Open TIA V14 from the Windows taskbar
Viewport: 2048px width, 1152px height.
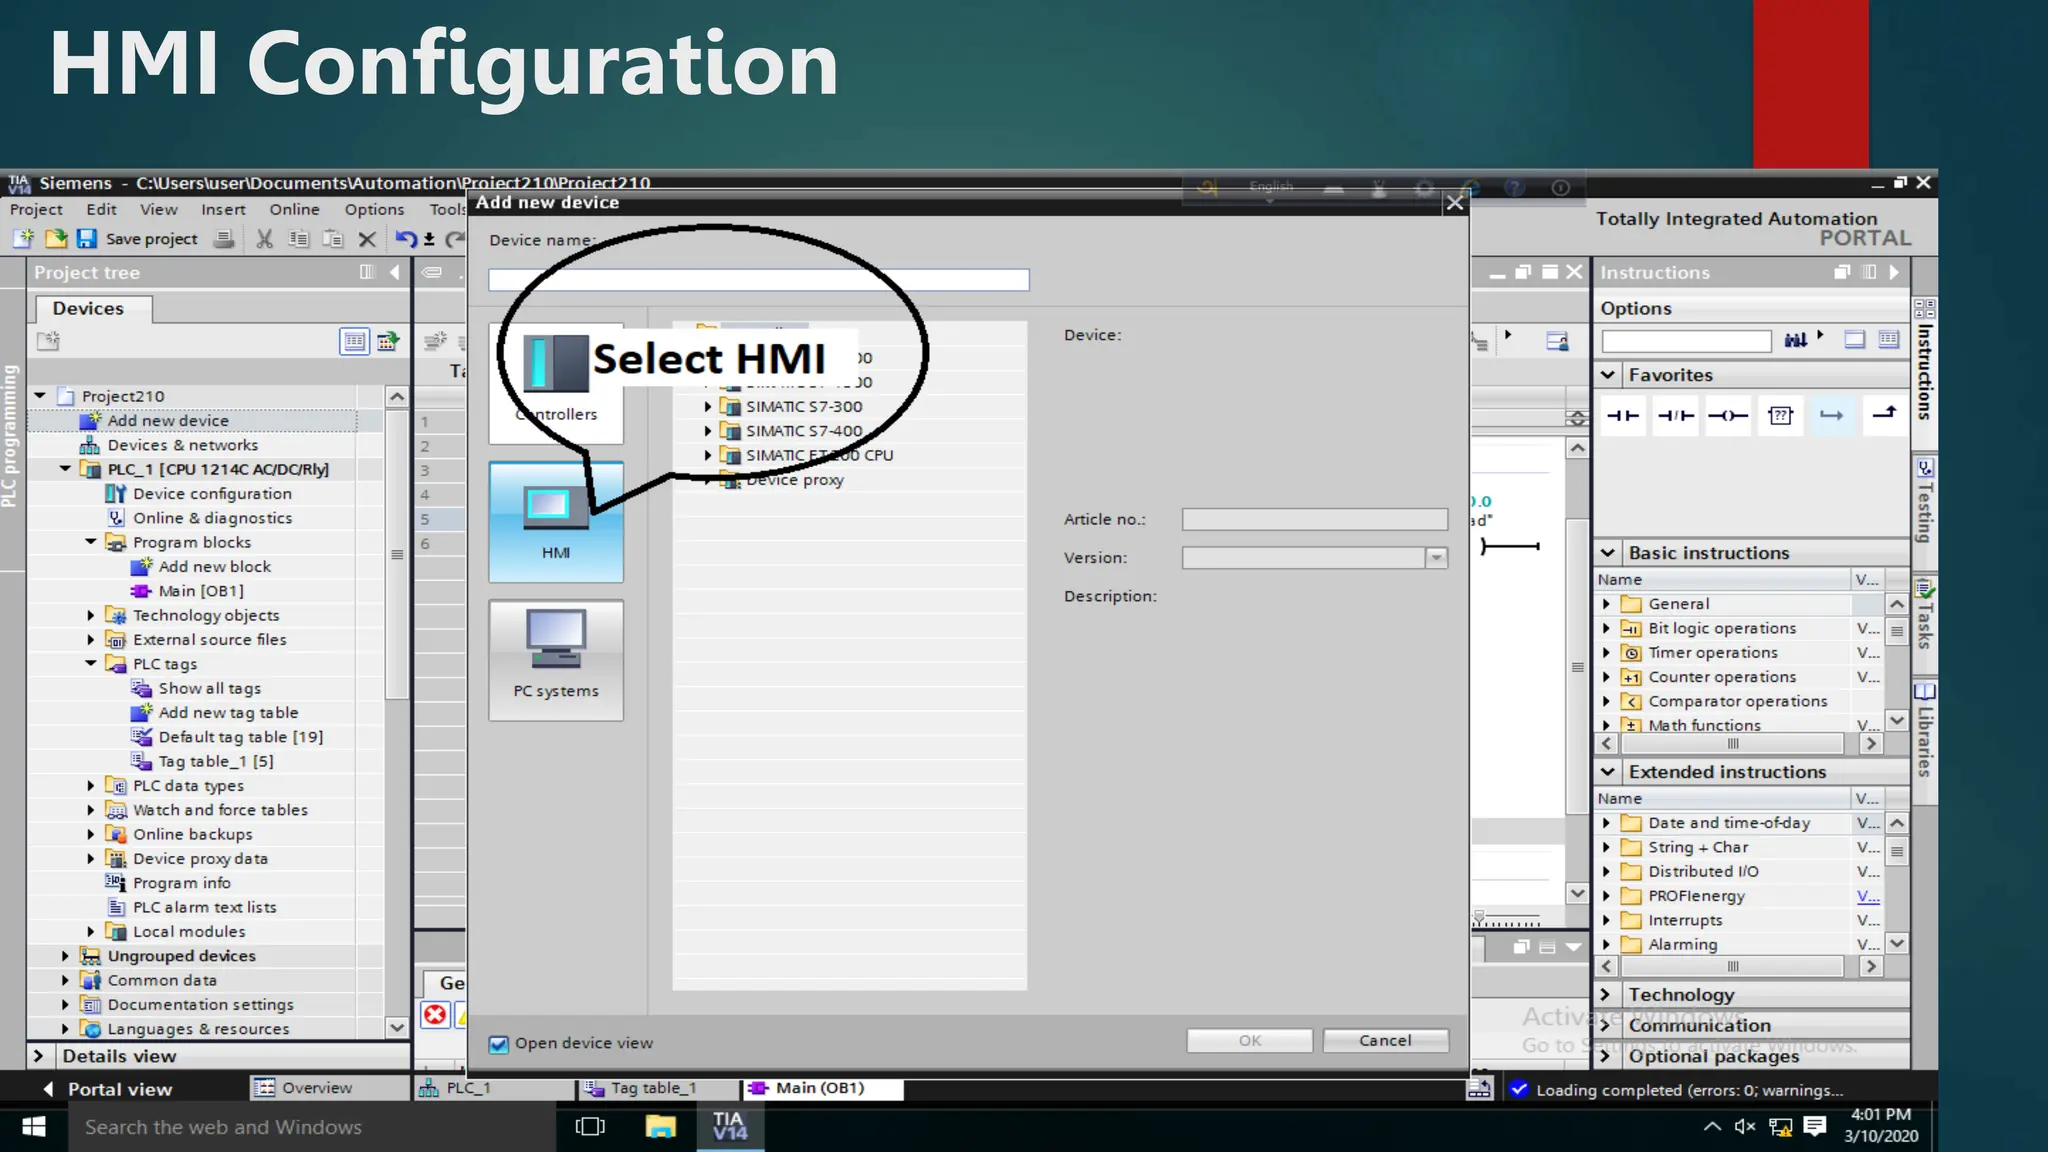730,1126
